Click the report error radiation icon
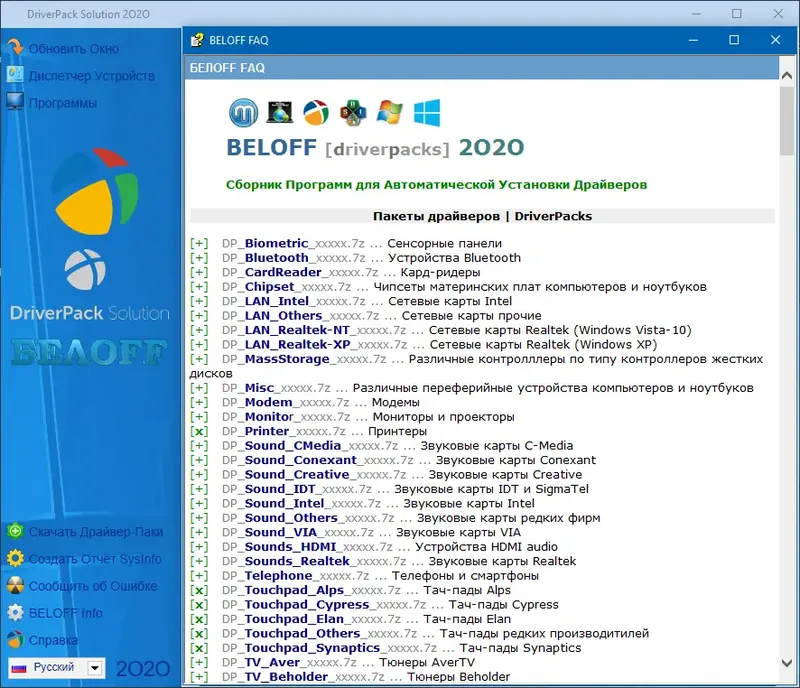This screenshot has height=688, width=800. [15, 585]
